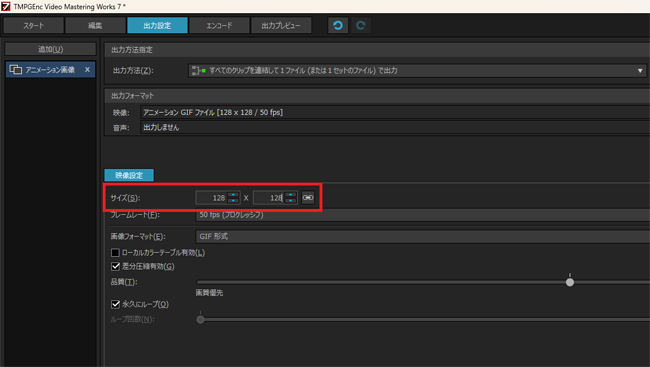Toggle the aspect ratio link icon

click(x=308, y=198)
